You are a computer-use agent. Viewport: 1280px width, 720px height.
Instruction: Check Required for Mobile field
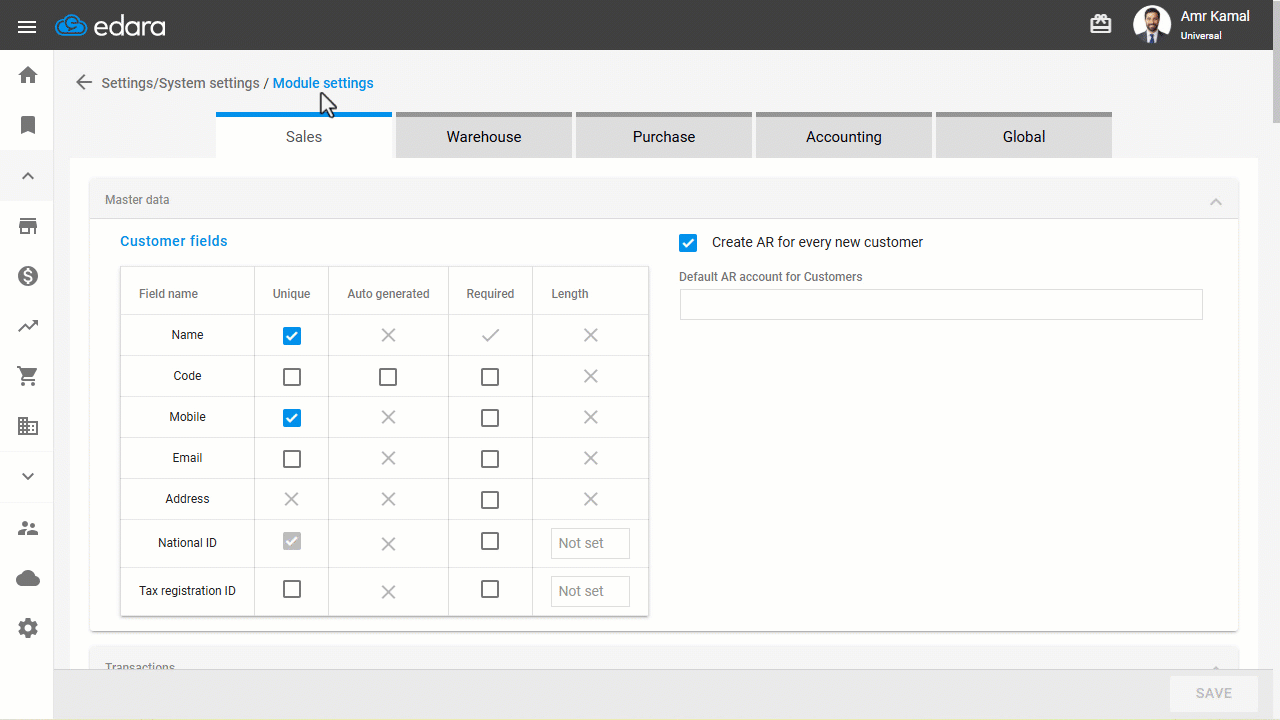point(490,418)
